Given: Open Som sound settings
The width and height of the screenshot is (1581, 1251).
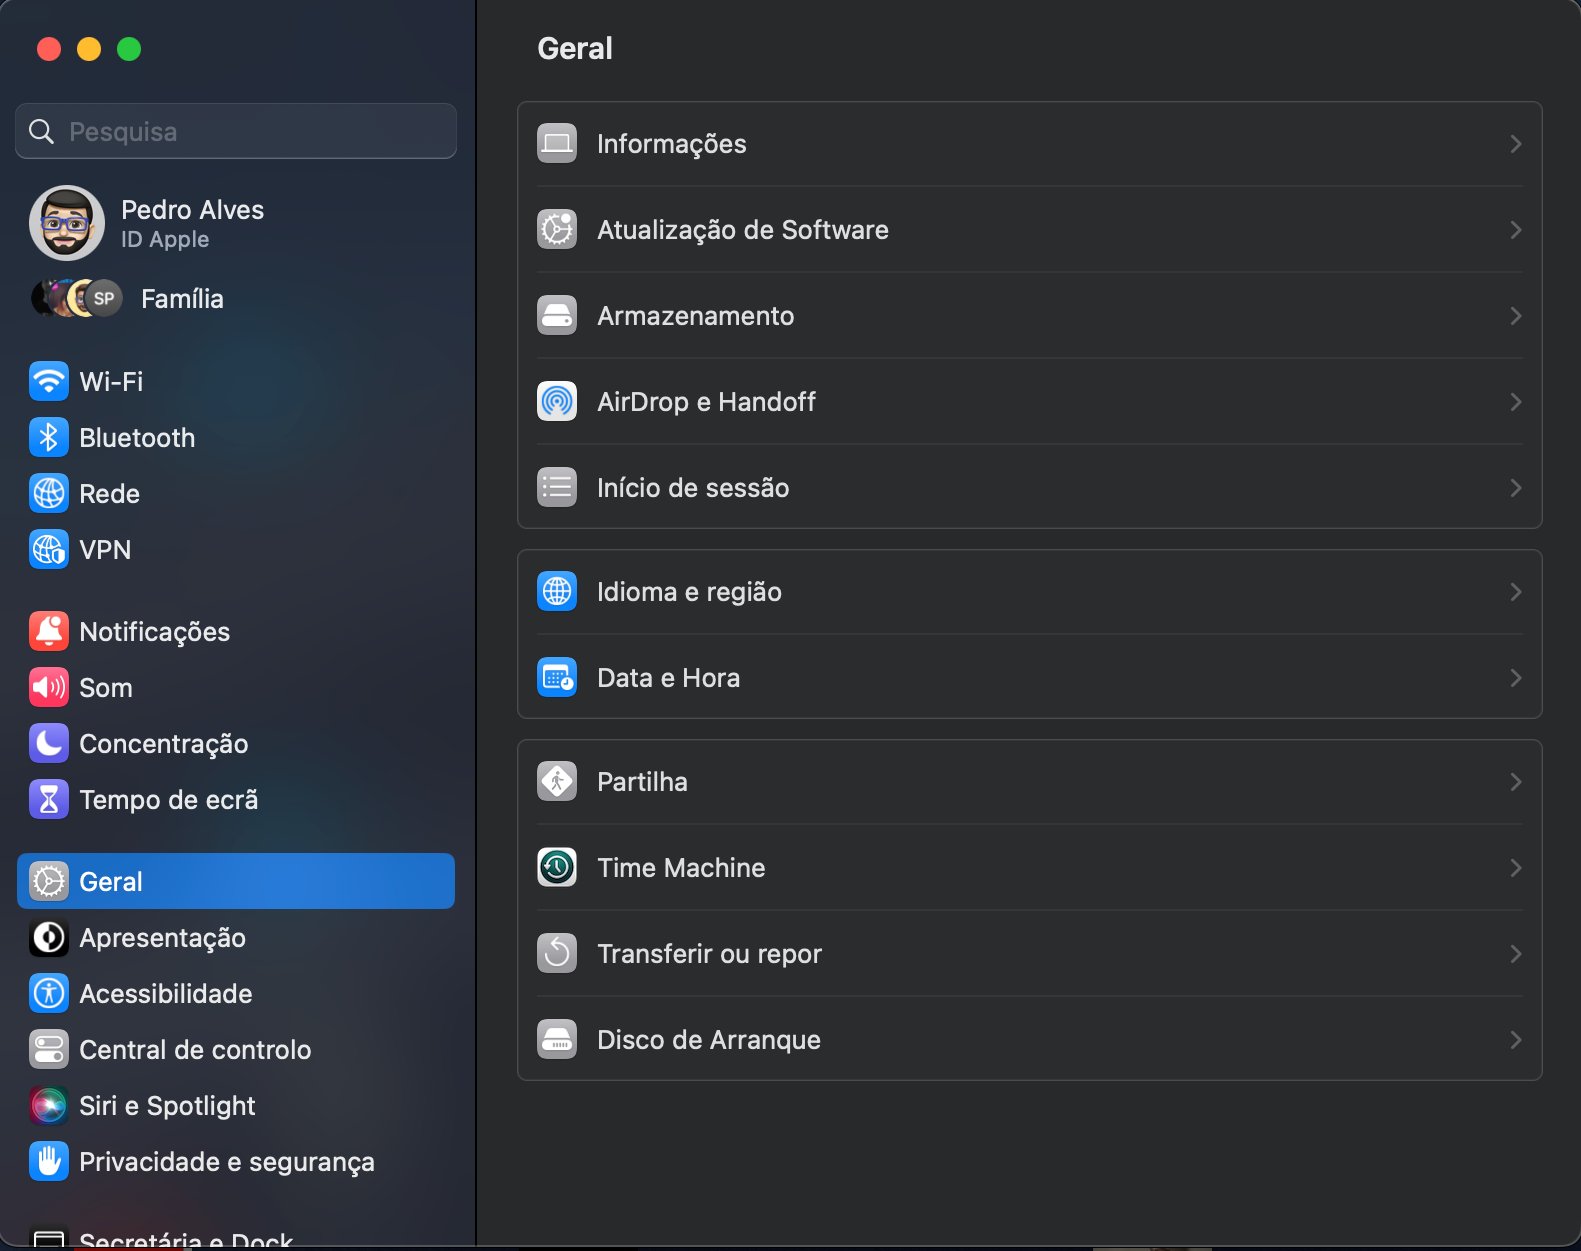Looking at the screenshot, I should coord(236,687).
